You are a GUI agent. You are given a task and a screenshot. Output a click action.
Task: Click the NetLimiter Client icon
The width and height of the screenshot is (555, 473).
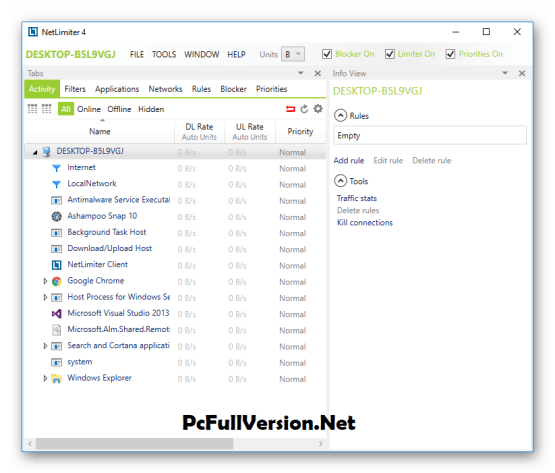coord(56,265)
